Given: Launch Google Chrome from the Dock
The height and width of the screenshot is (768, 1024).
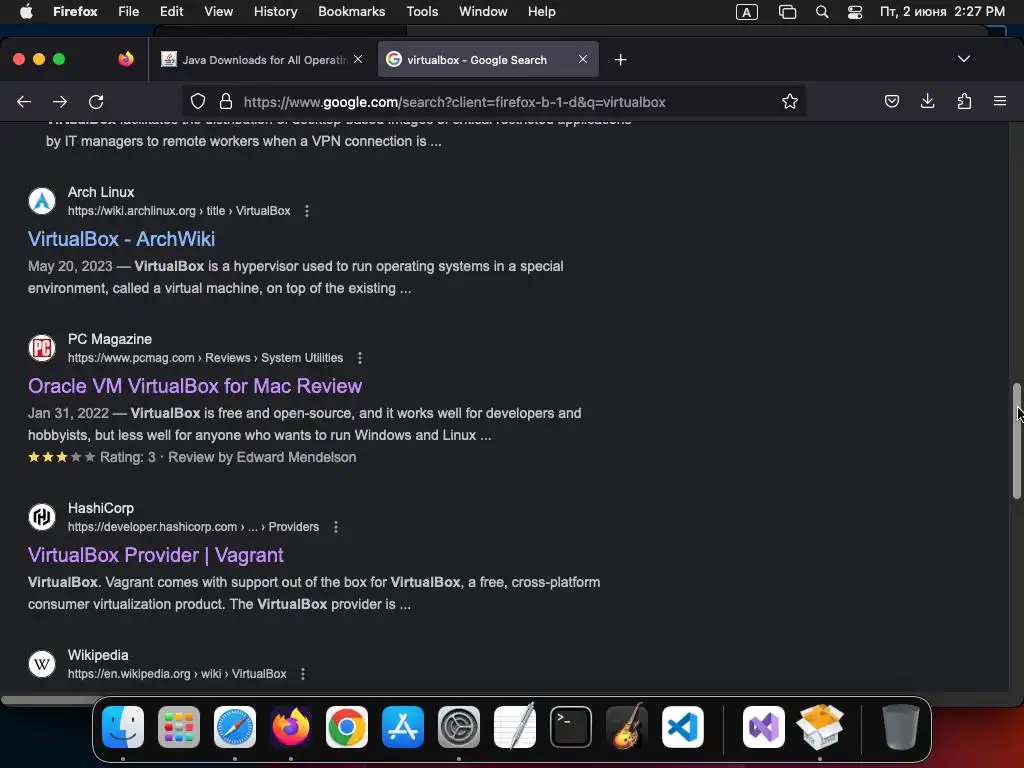Looking at the screenshot, I should (347, 727).
